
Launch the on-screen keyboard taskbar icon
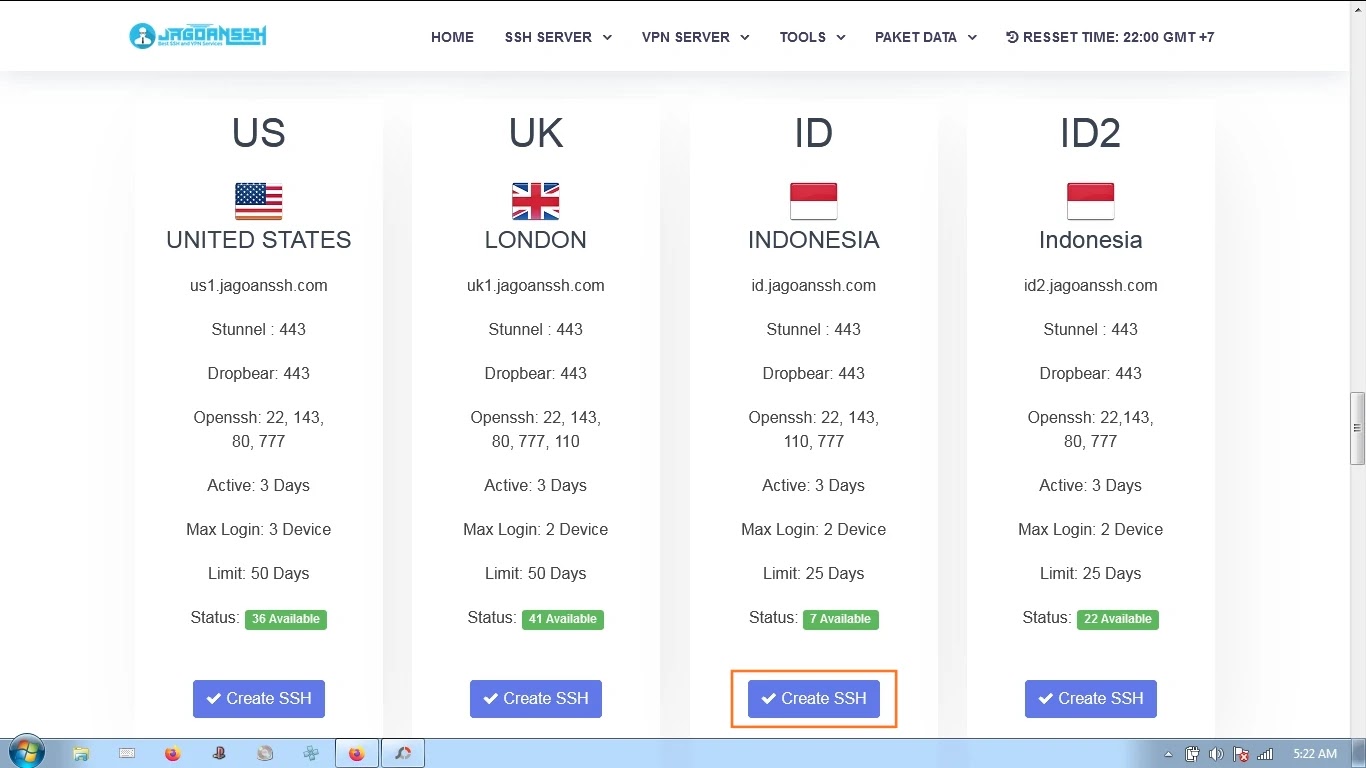pyautogui.click(x=127, y=754)
